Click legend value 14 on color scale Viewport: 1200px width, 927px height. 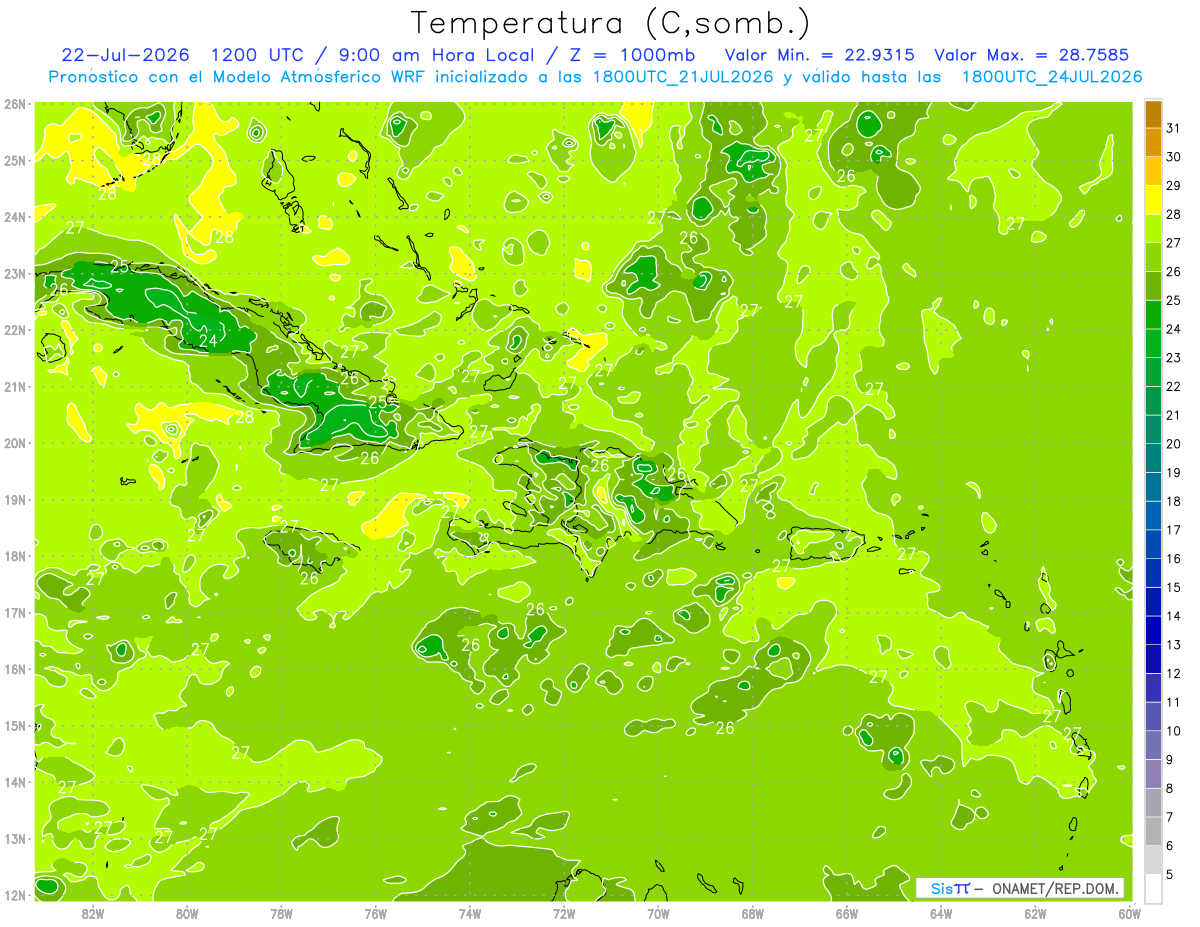(x=1174, y=616)
